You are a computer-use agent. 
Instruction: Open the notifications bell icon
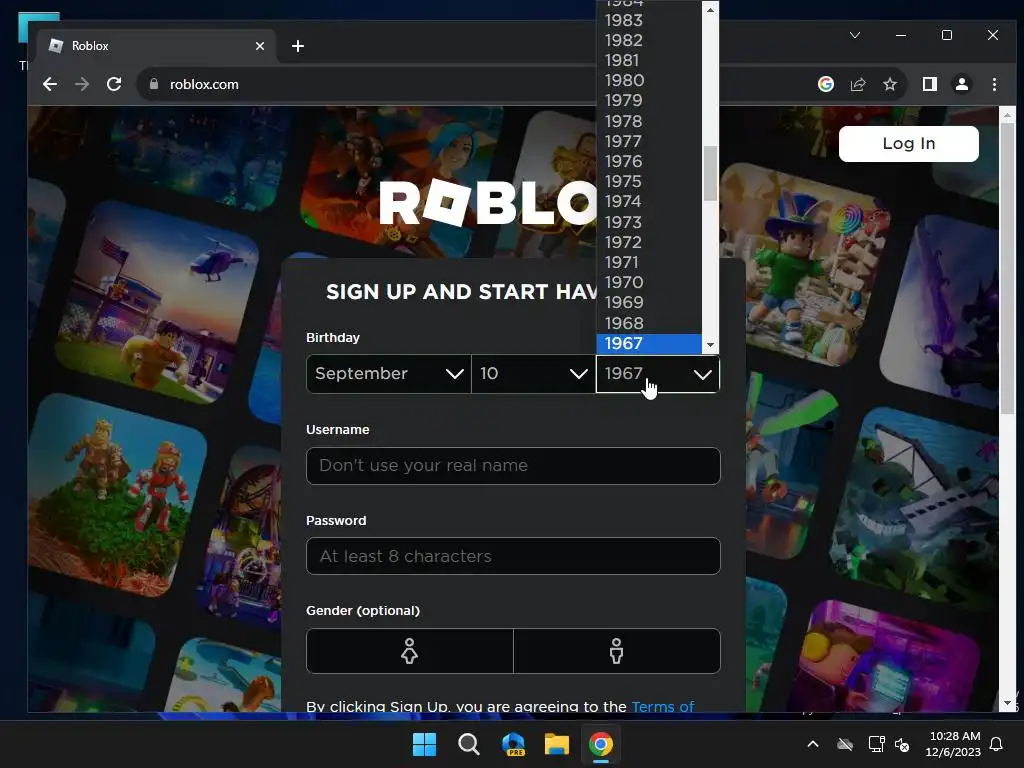997,744
